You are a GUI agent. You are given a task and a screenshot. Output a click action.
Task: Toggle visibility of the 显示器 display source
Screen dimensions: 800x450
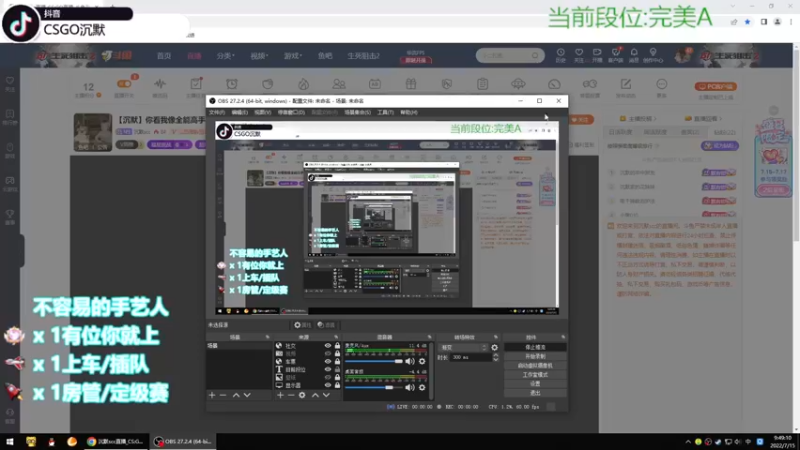tap(328, 385)
